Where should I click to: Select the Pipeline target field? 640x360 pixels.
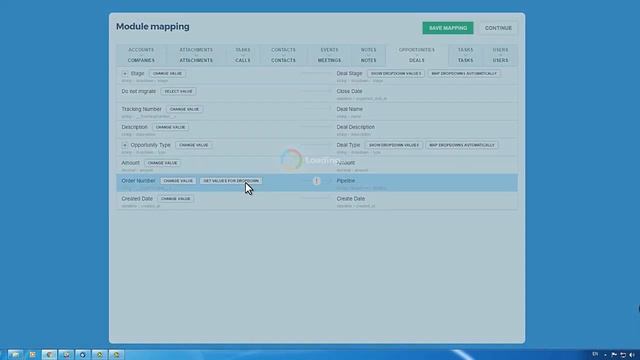pyautogui.click(x=346, y=181)
